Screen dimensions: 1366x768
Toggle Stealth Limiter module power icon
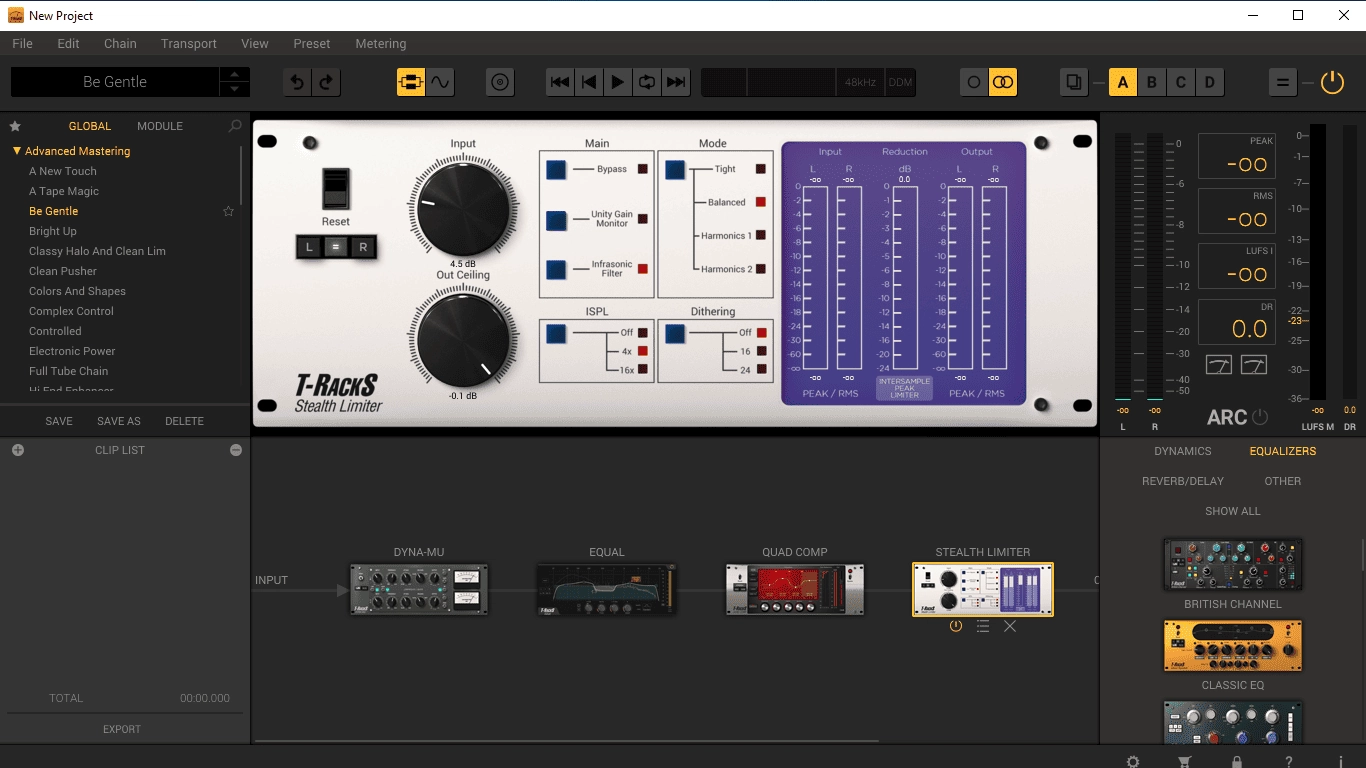956,626
